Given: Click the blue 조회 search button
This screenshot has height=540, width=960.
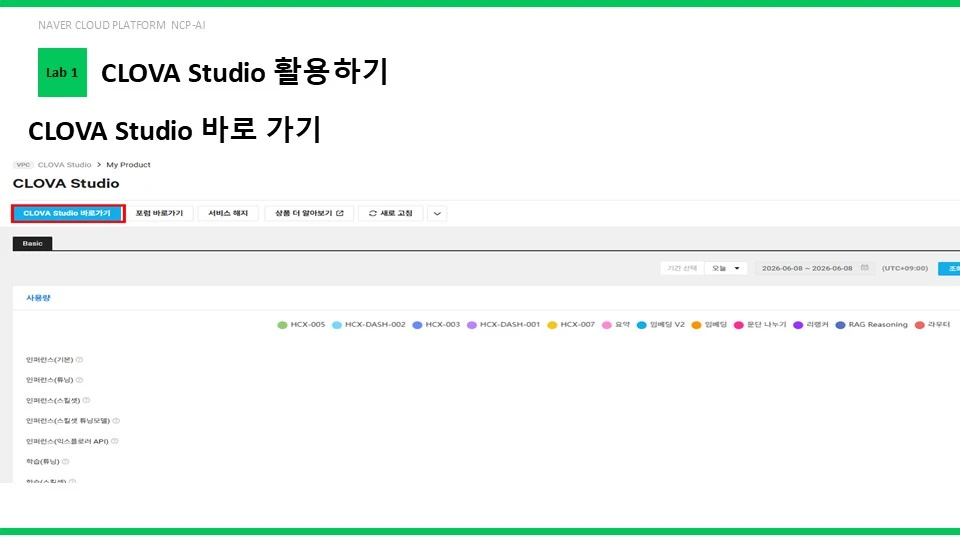Looking at the screenshot, I should pyautogui.click(x=950, y=268).
